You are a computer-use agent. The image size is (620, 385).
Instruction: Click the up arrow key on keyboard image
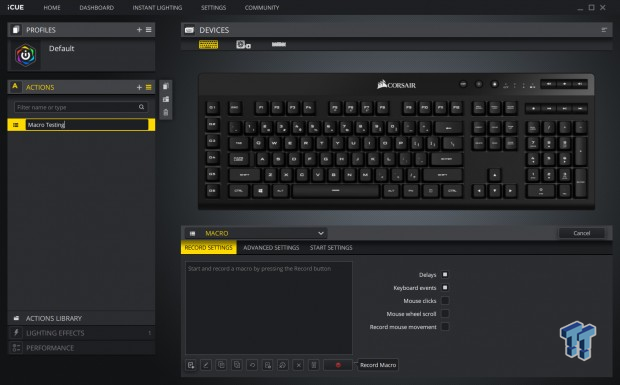pyautogui.click(x=494, y=175)
